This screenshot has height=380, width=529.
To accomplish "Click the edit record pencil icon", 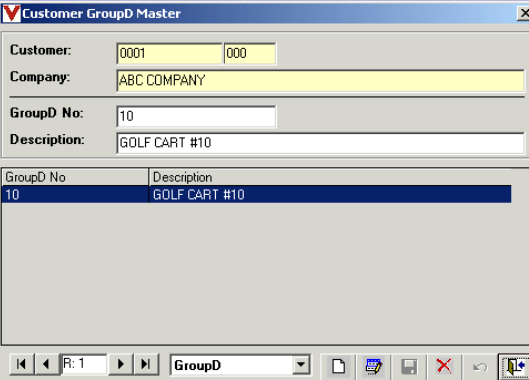I will pos(373,366).
